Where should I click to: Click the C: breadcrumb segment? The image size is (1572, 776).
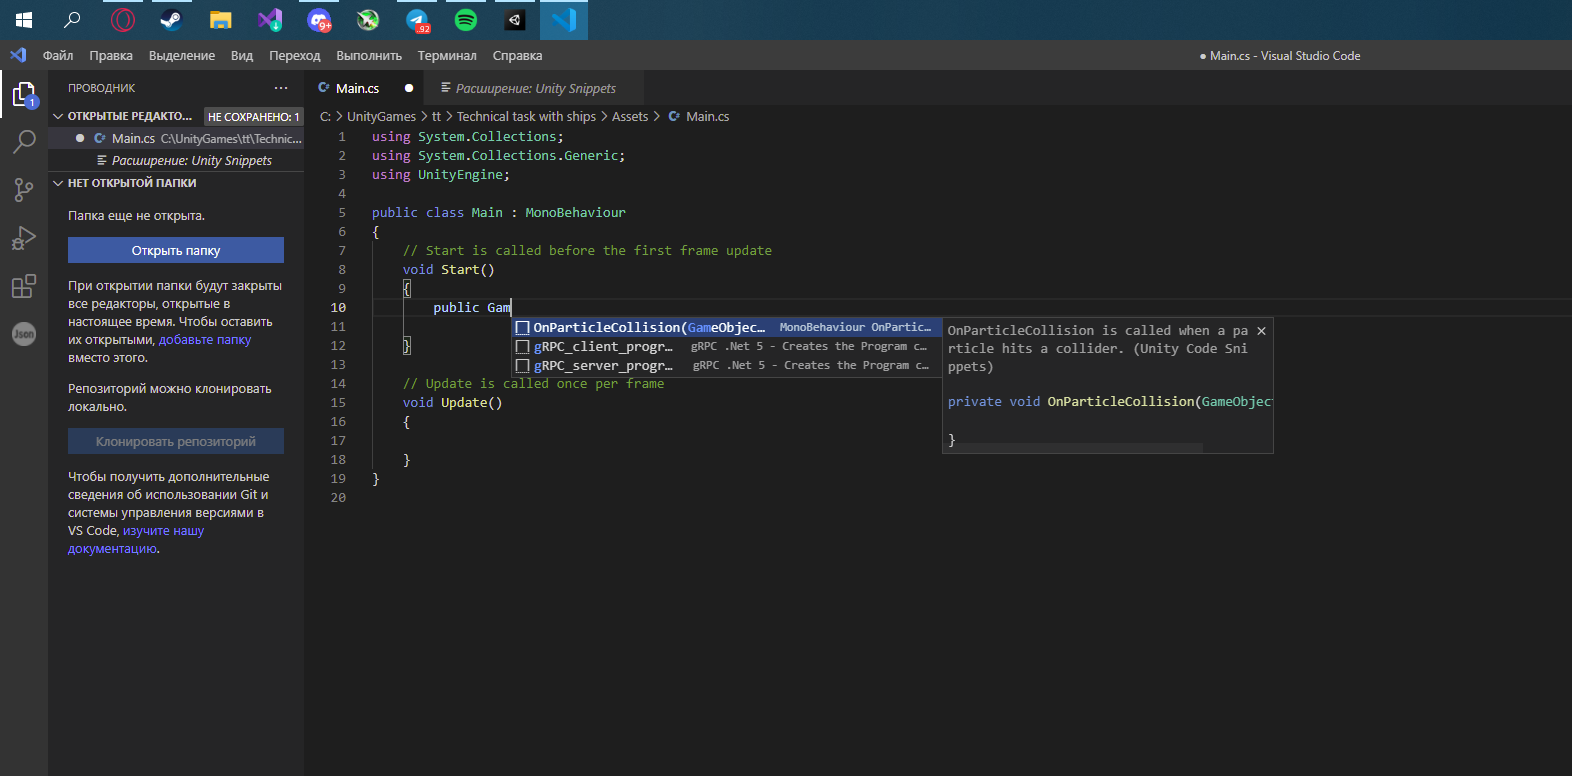(x=325, y=117)
